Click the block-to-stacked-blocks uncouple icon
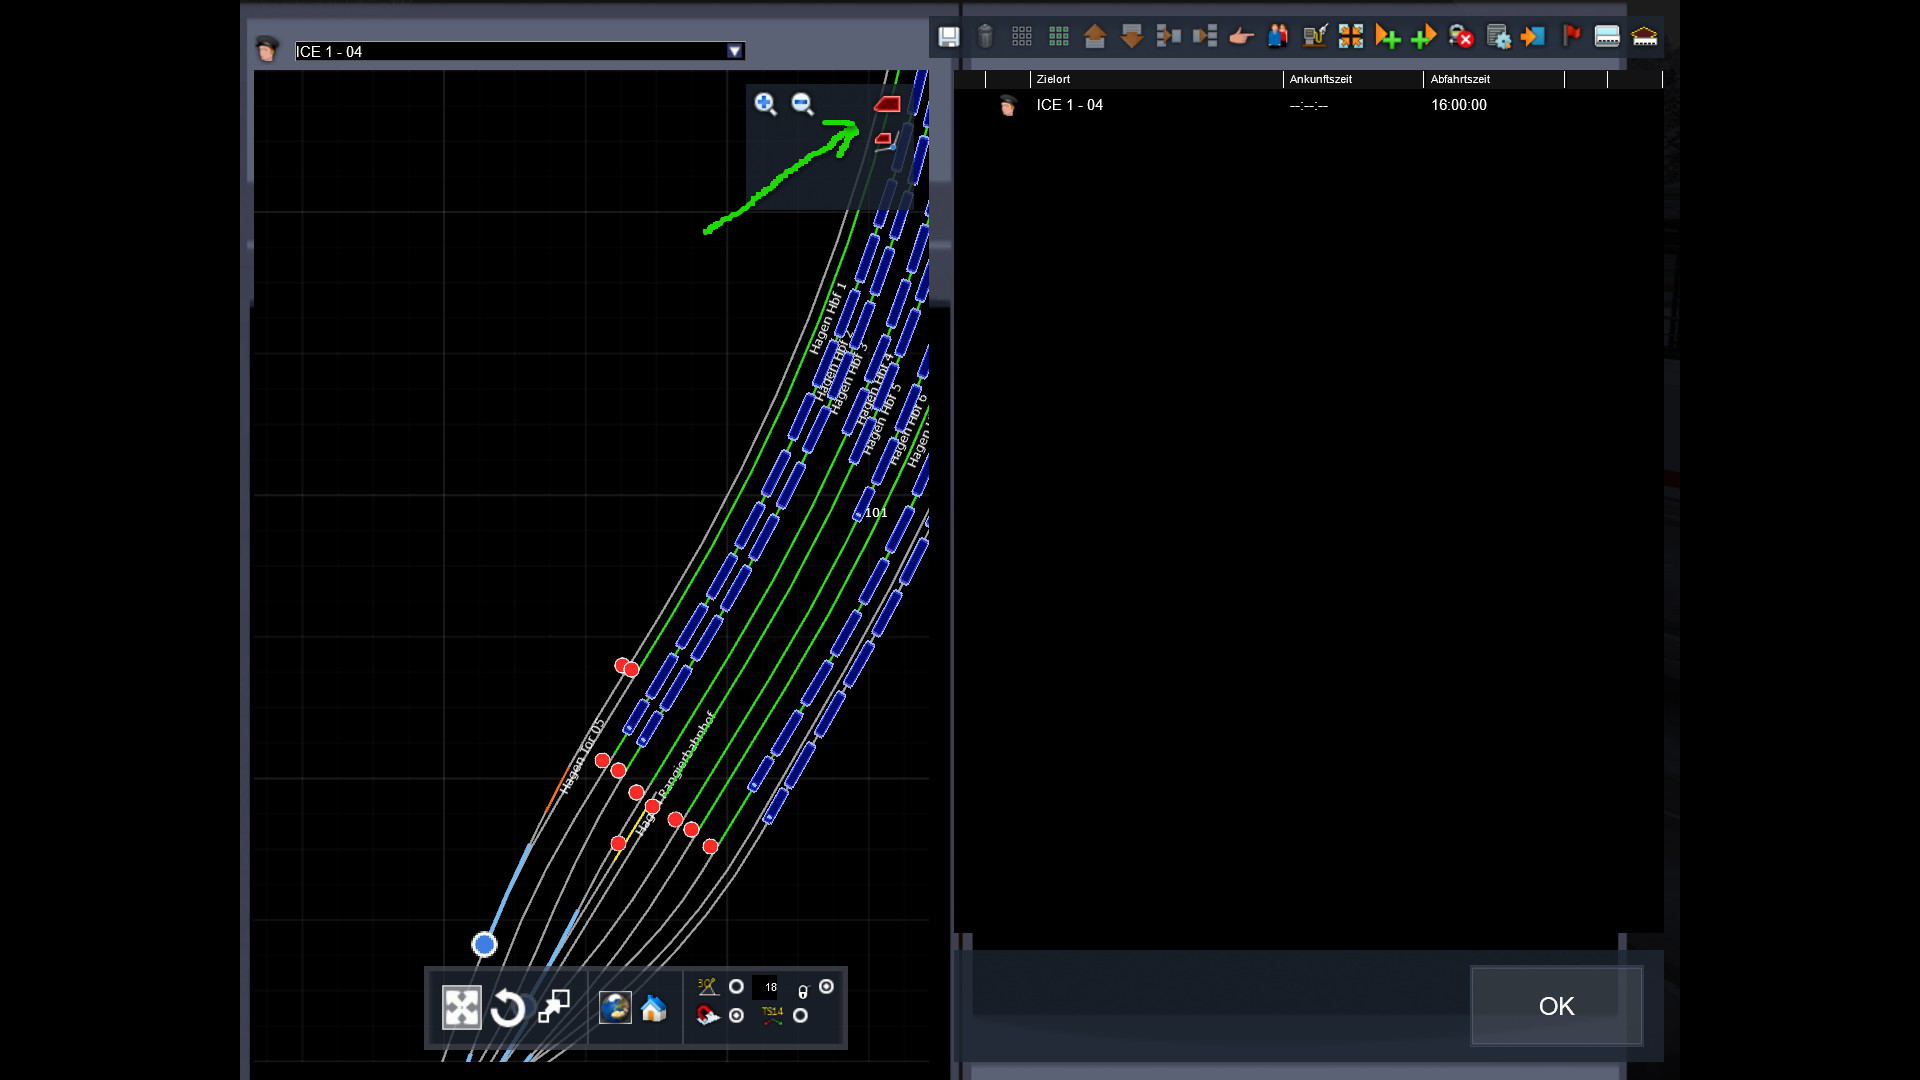 point(1205,37)
